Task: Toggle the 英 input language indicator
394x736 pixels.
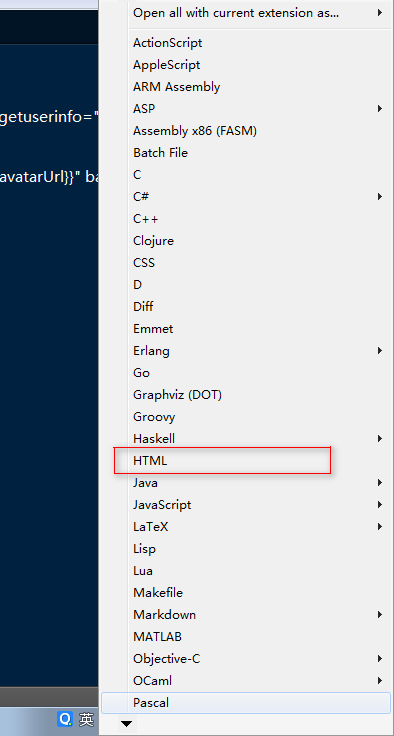Action: point(86,718)
